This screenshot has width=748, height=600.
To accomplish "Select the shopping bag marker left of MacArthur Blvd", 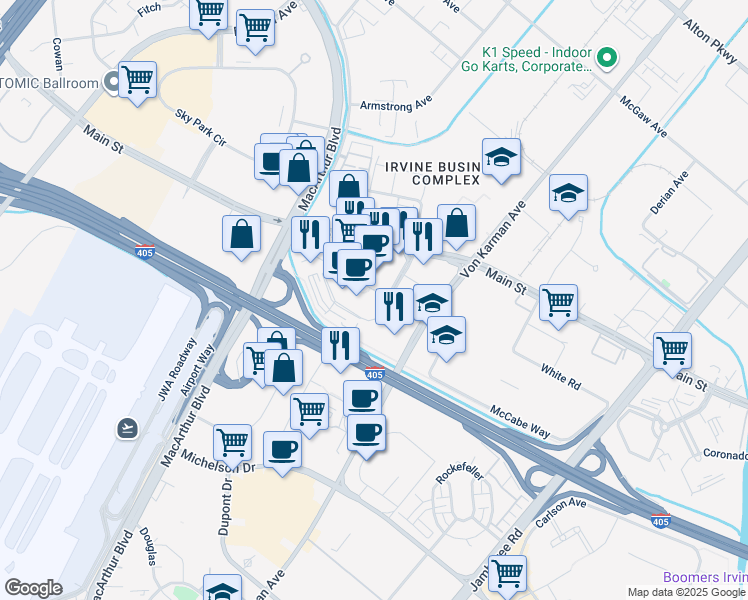I will [x=241, y=237].
